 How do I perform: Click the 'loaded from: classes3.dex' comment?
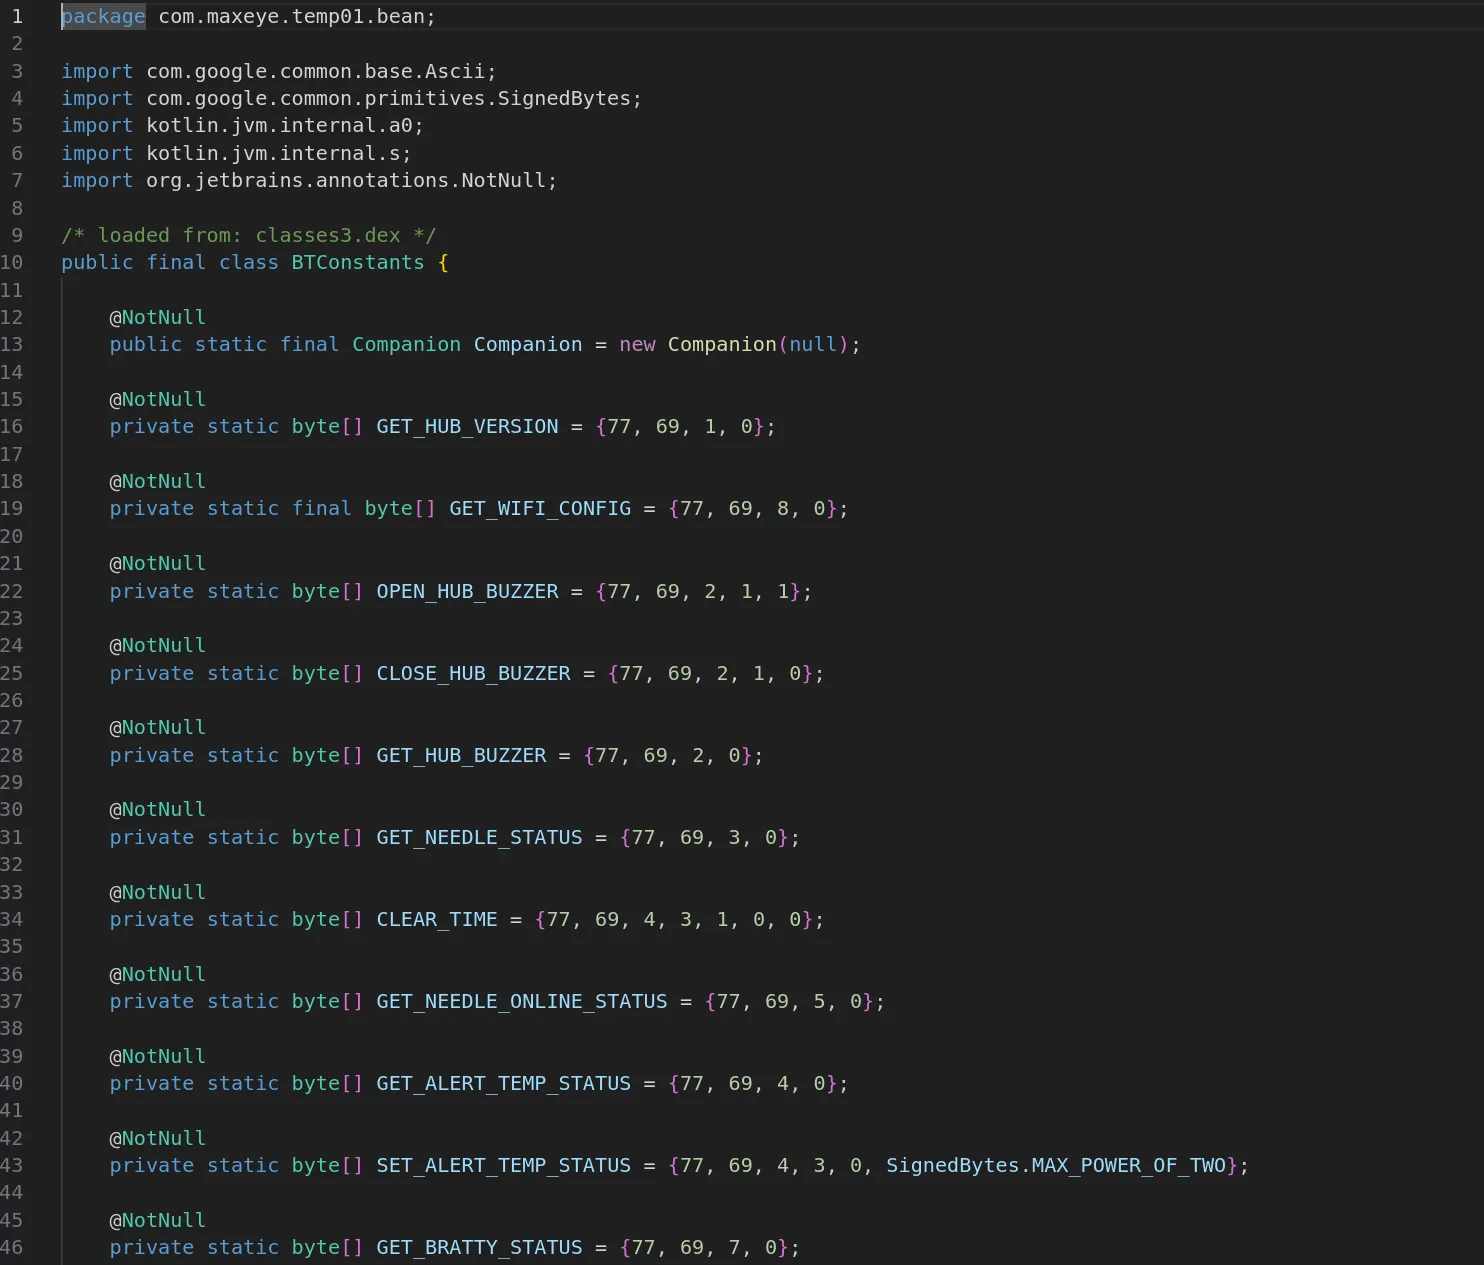coord(249,235)
